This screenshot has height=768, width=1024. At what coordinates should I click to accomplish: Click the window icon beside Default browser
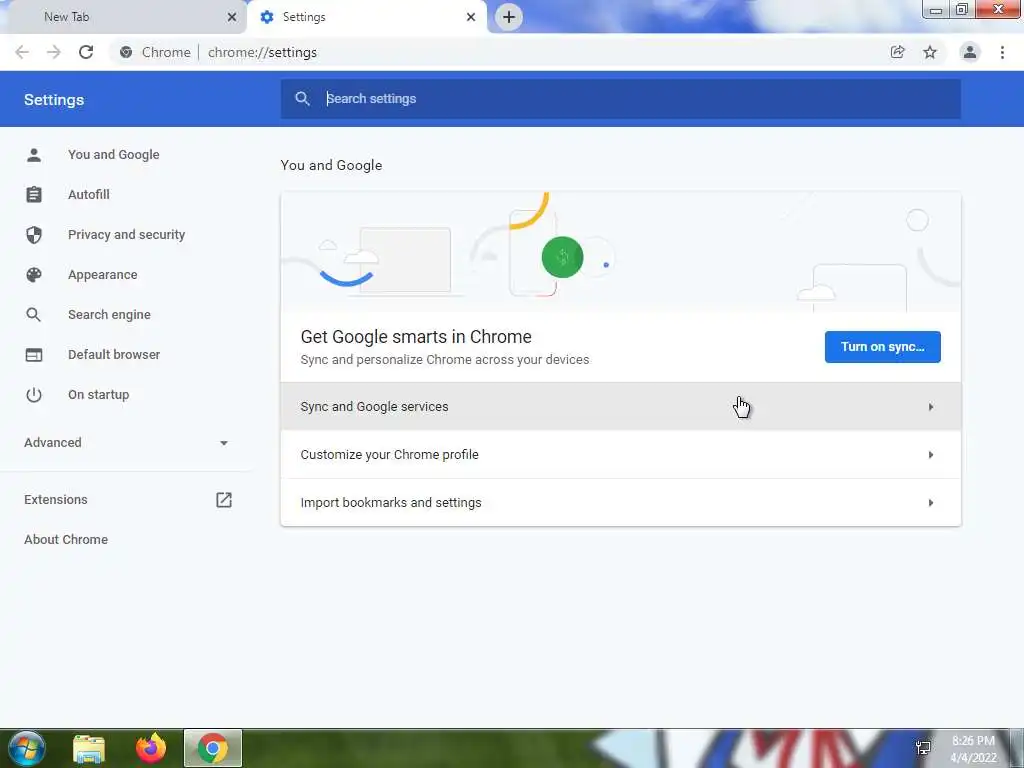[x=34, y=355]
